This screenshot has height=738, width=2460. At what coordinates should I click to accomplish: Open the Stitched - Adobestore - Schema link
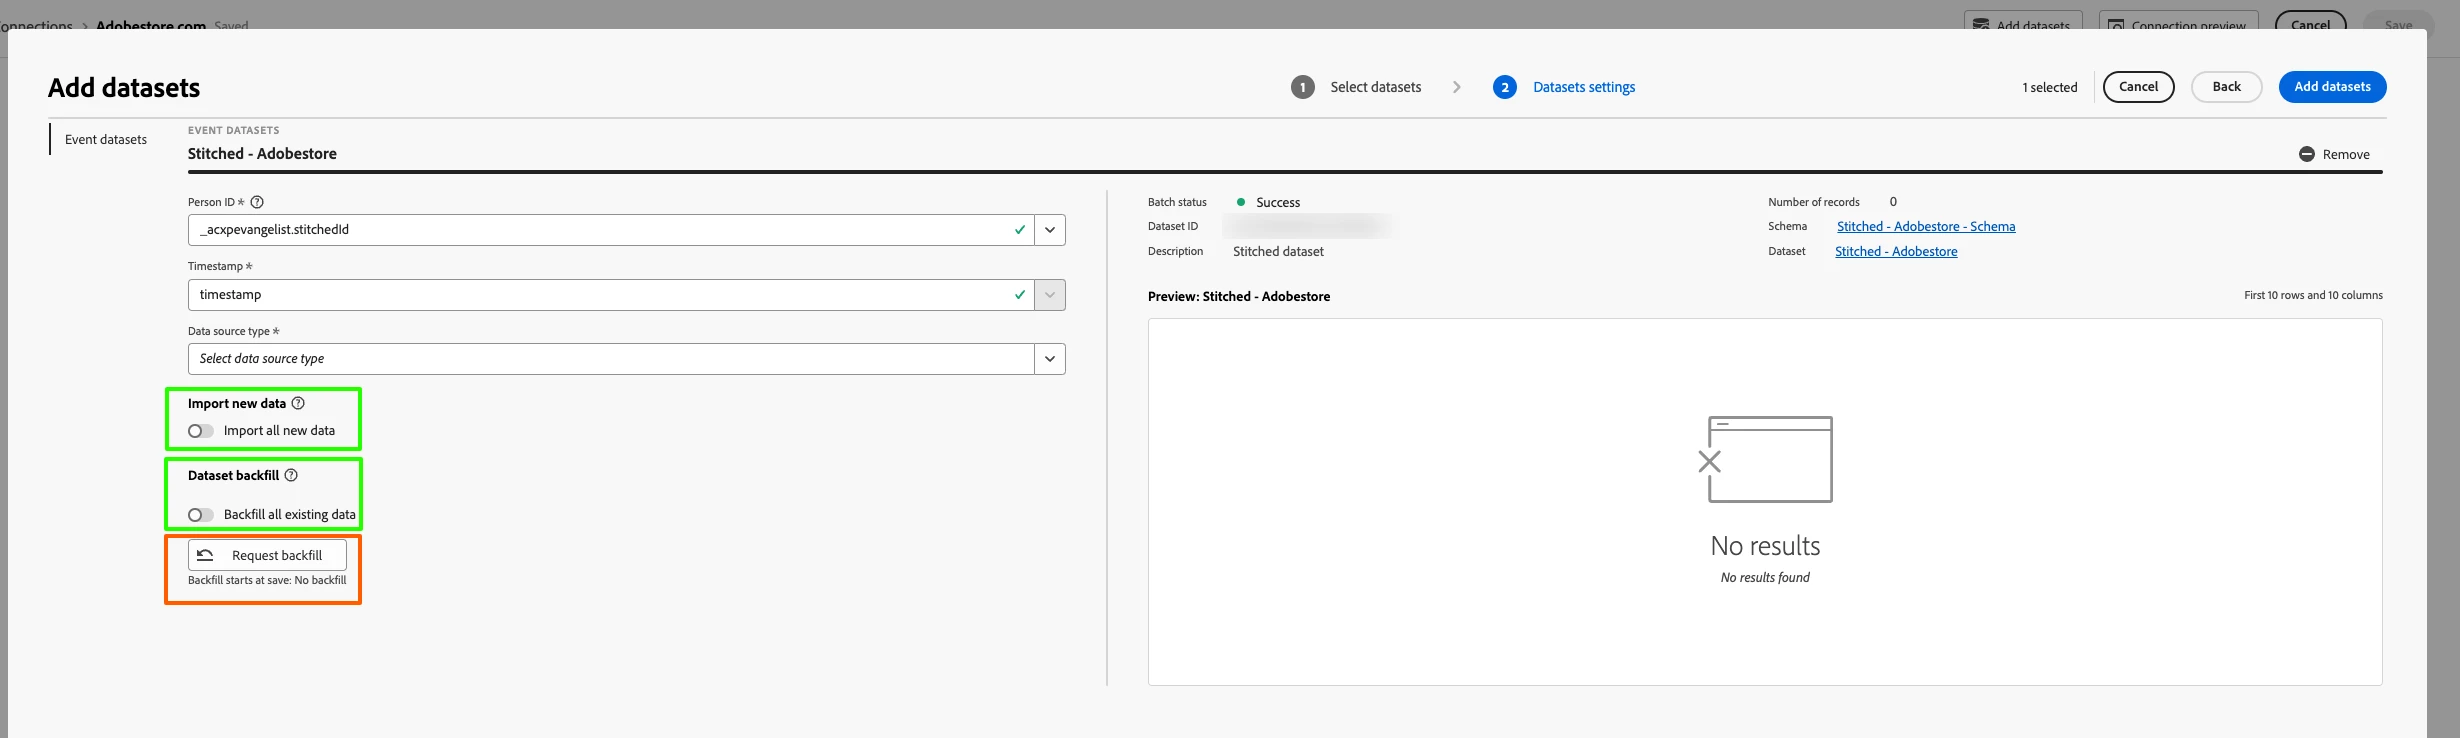[1926, 227]
